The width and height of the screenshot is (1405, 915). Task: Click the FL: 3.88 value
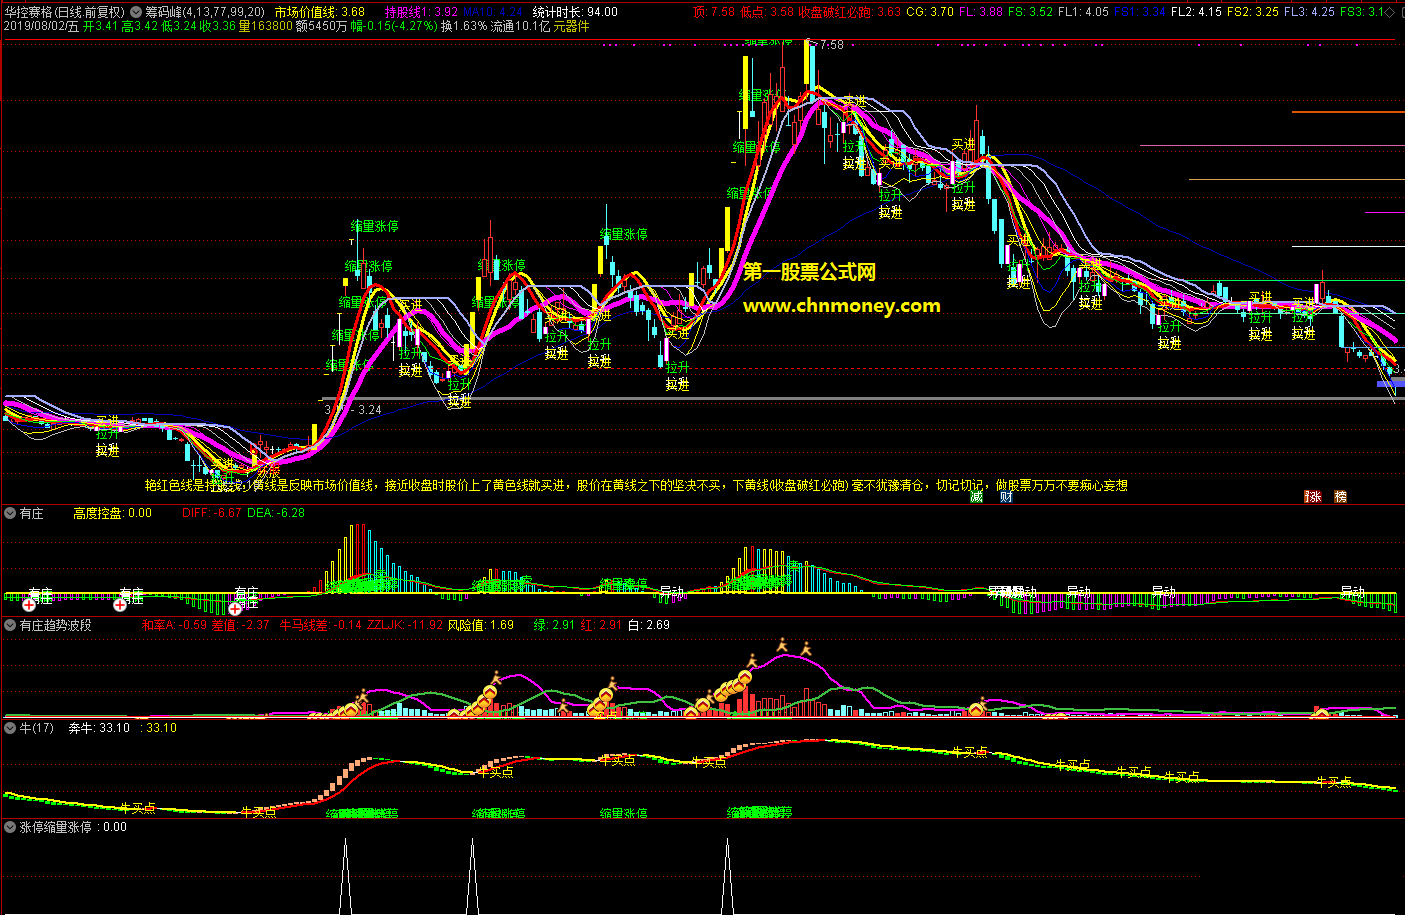coord(980,12)
